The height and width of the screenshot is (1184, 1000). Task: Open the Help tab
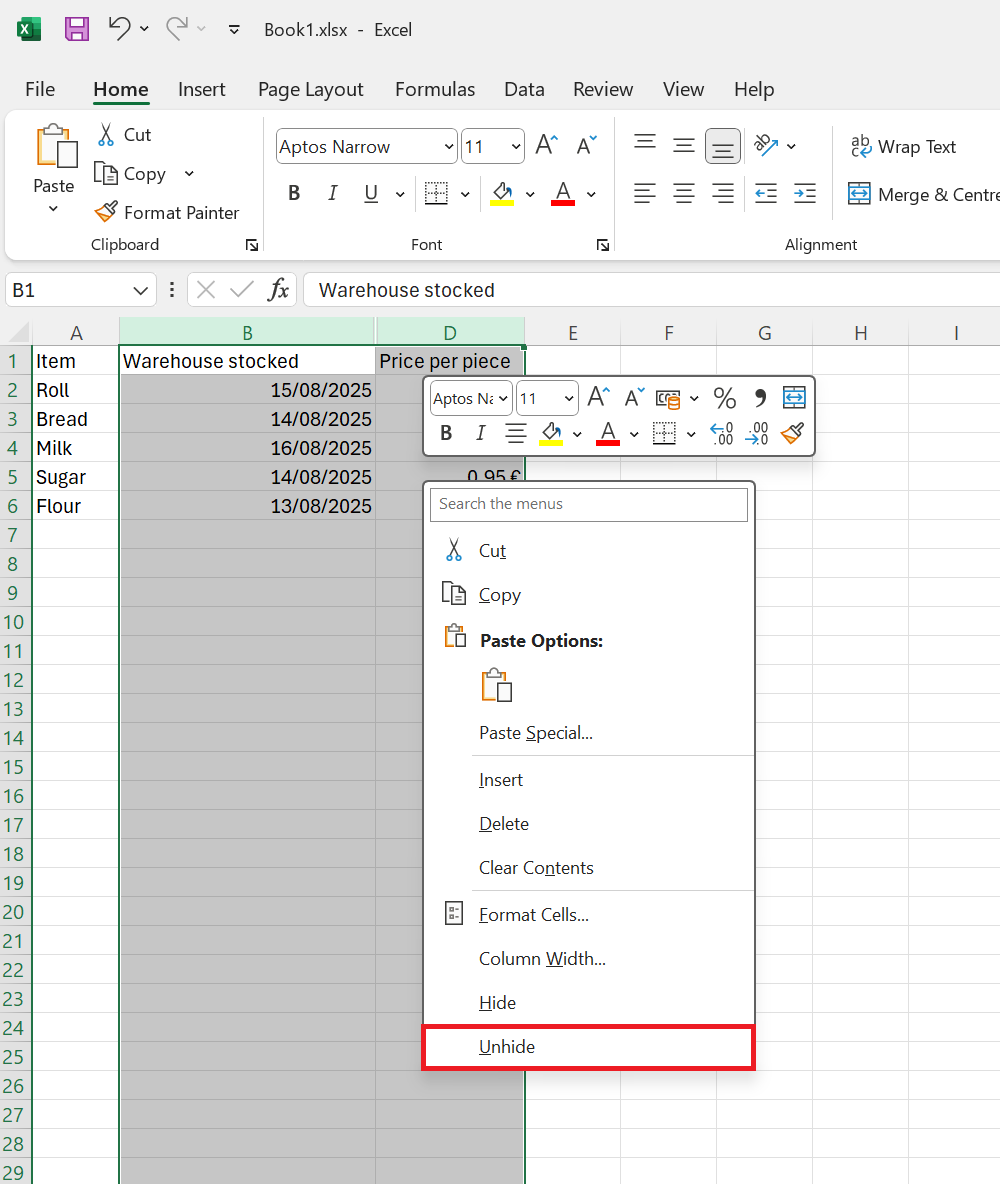754,89
